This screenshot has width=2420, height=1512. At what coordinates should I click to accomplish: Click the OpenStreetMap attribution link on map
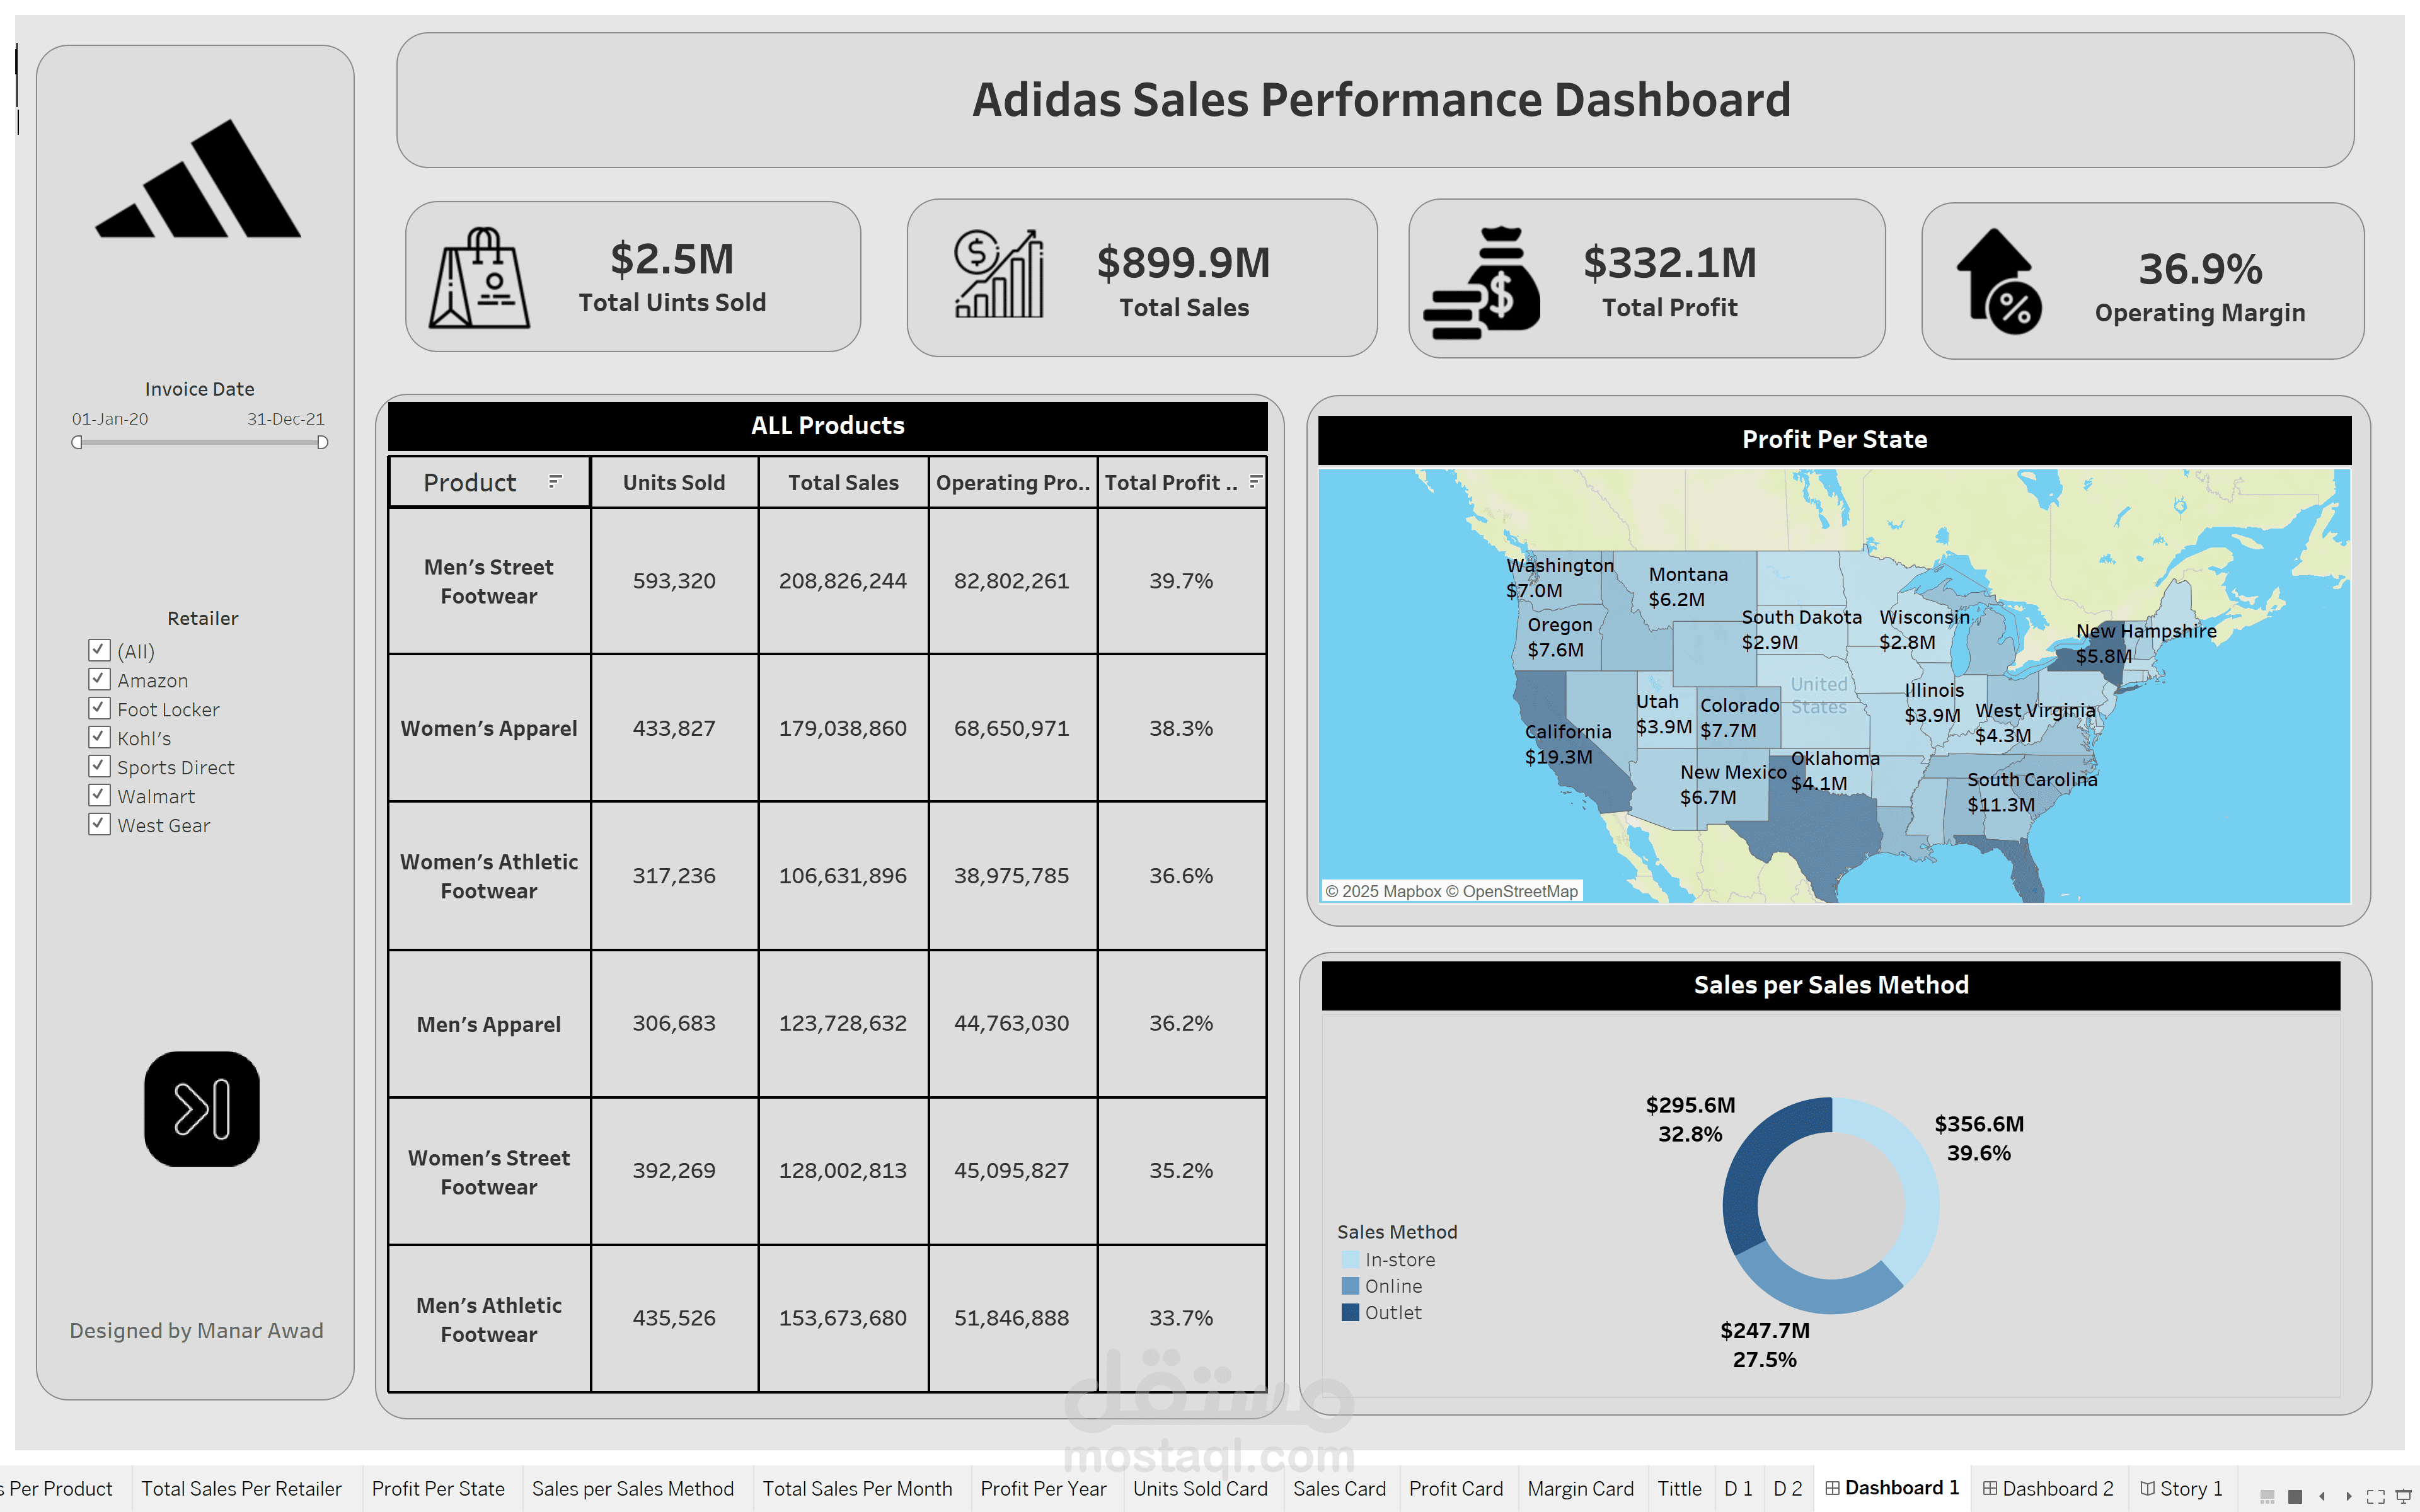(x=1512, y=891)
